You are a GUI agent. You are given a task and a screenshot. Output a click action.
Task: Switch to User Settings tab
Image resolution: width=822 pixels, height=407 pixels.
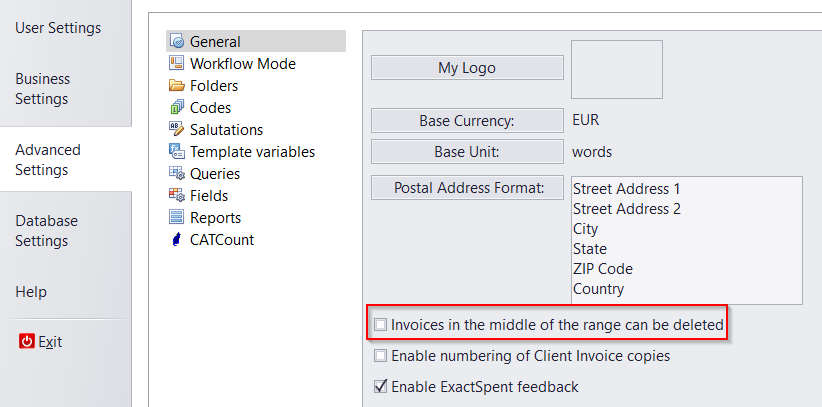tap(58, 27)
